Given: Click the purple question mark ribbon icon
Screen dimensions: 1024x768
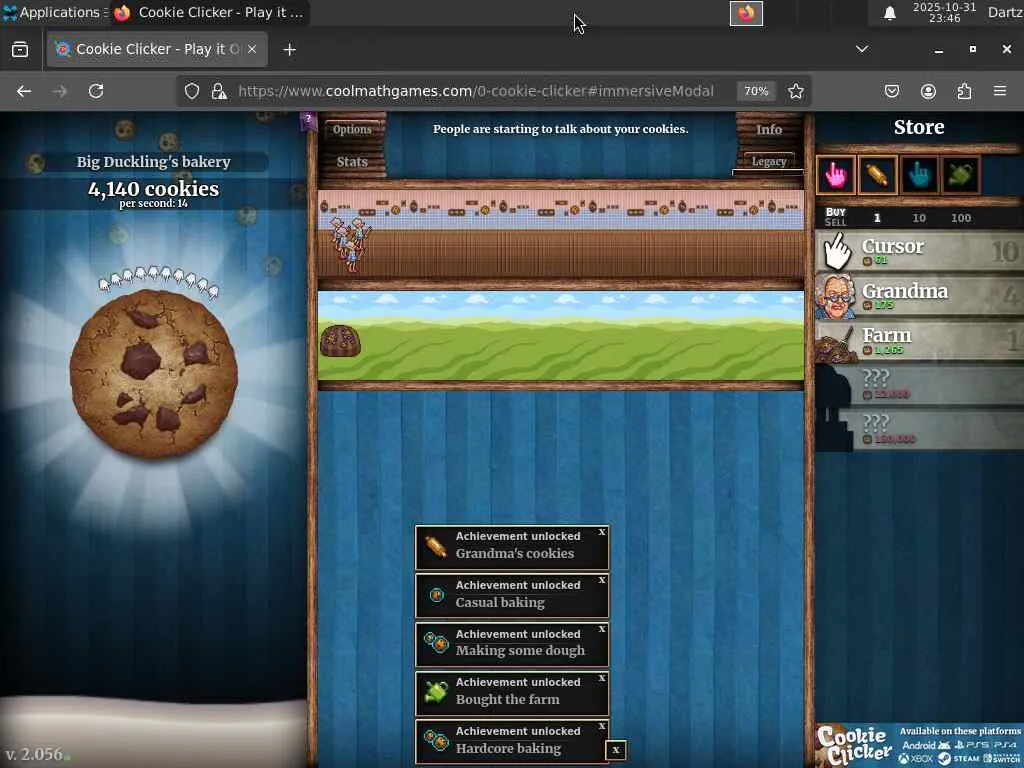Looking at the screenshot, I should [x=308, y=121].
